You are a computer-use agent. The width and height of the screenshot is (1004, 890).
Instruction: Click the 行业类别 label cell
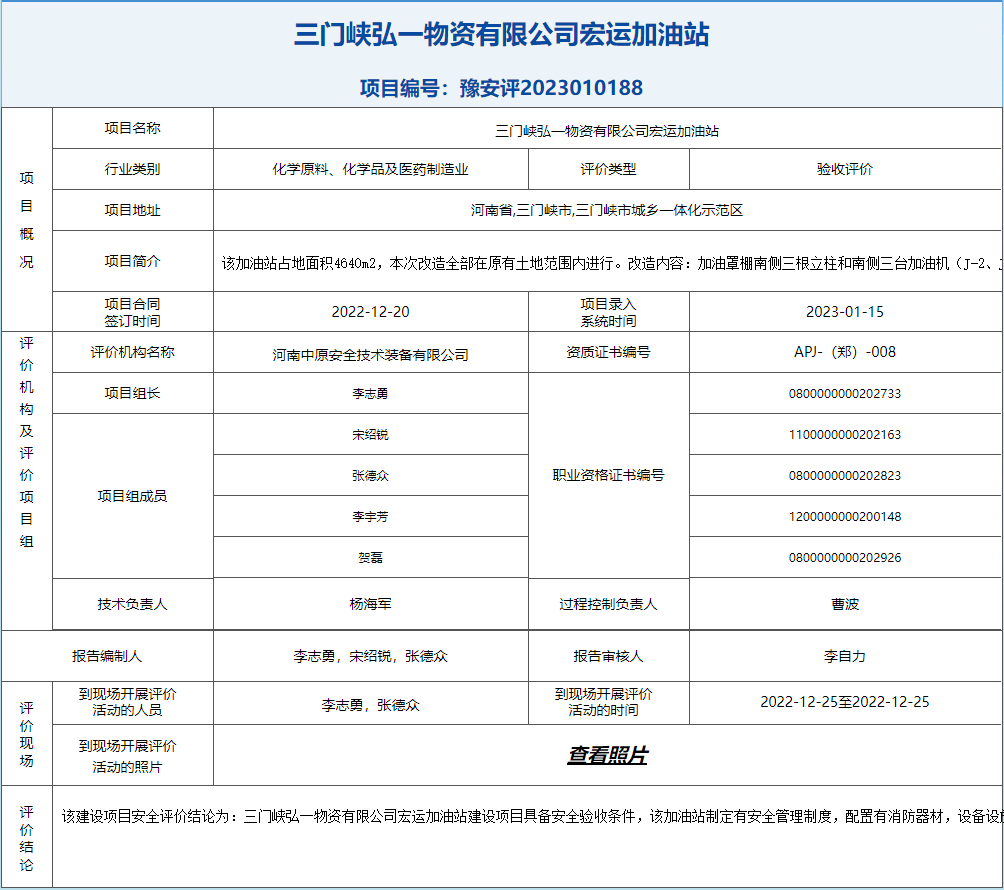(133, 169)
